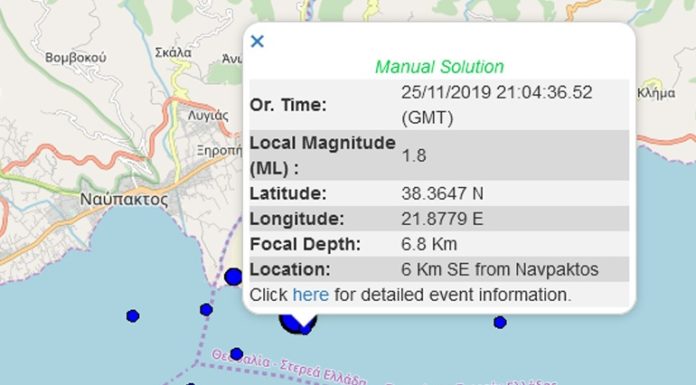
Task: Select the blue marker on the dashed boundary line
Action: pyautogui.click(x=206, y=310)
